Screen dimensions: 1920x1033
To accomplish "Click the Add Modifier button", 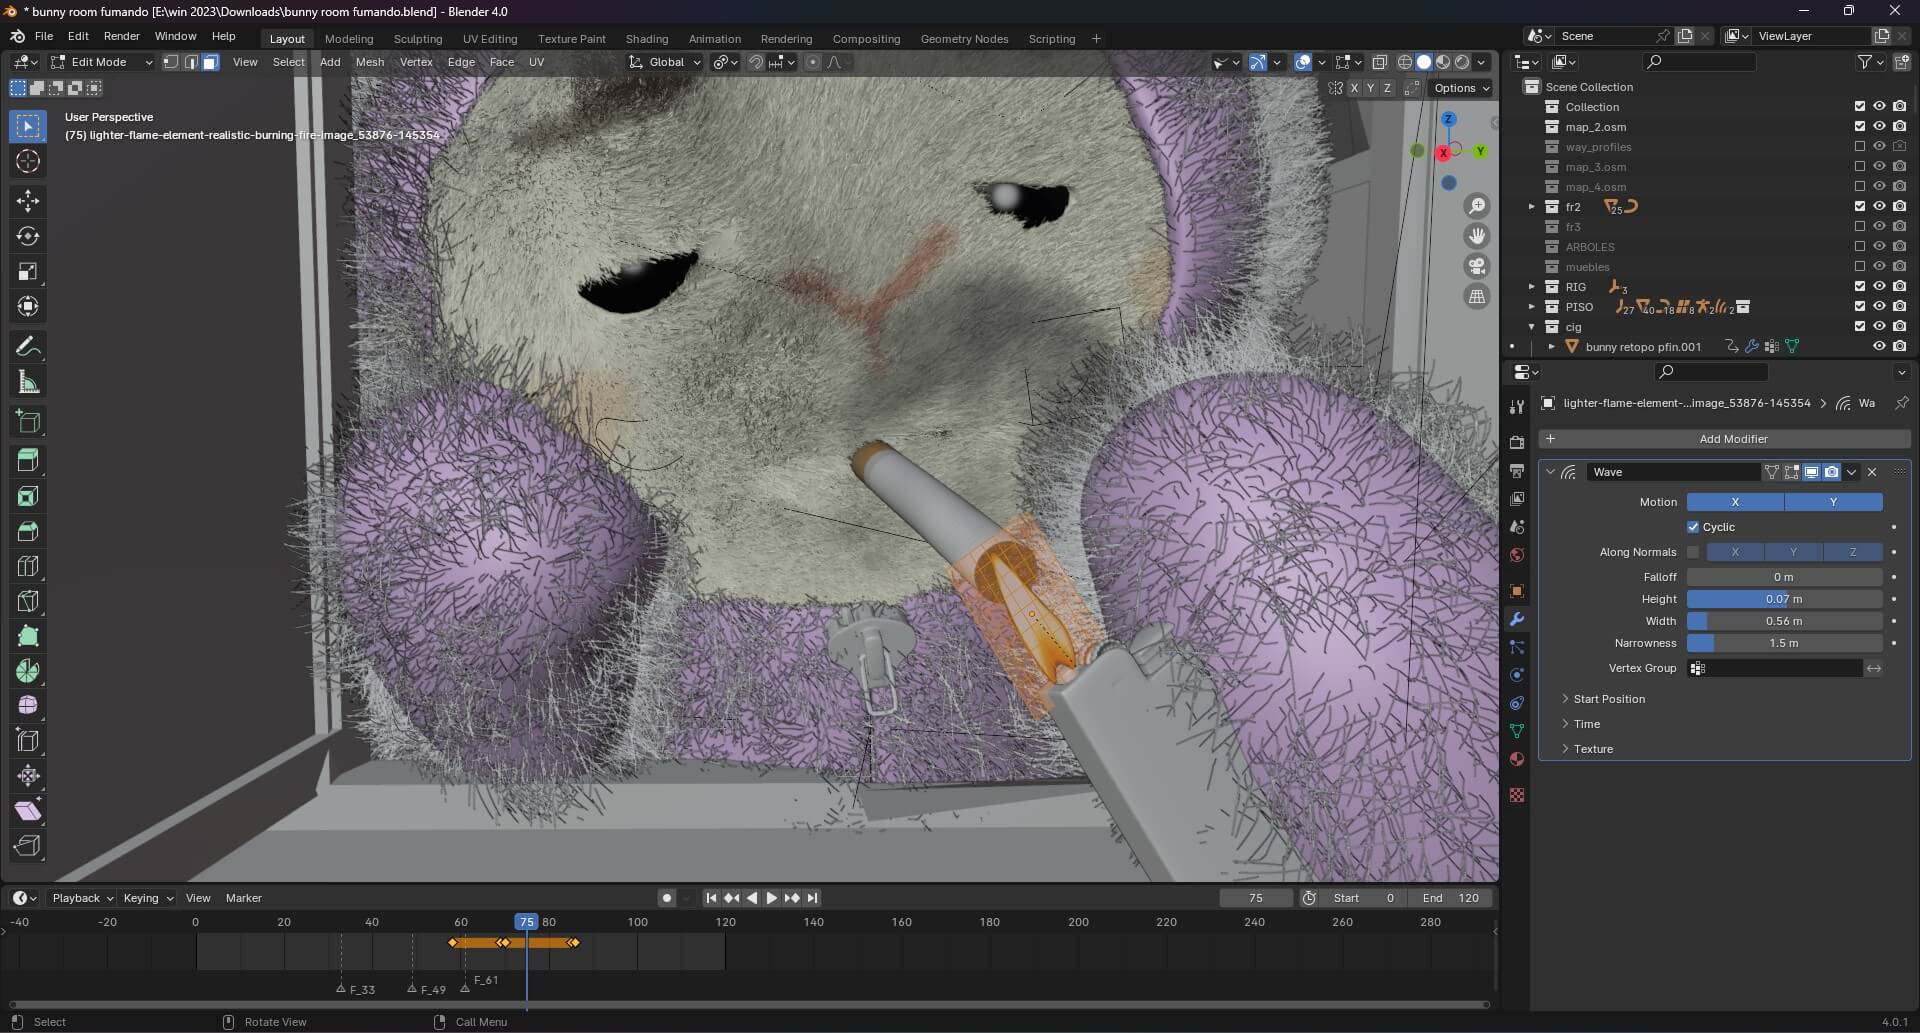I will [1724, 439].
